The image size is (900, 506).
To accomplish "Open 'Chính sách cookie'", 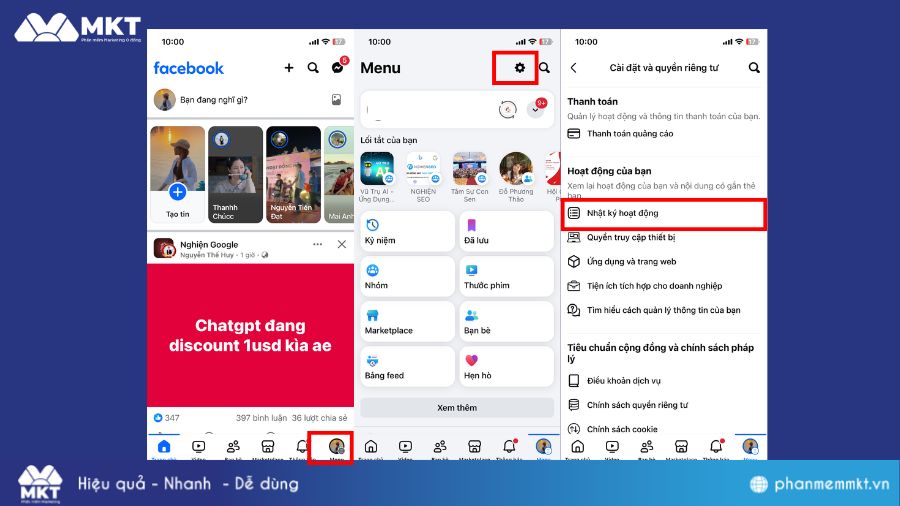I will tap(664, 429).
